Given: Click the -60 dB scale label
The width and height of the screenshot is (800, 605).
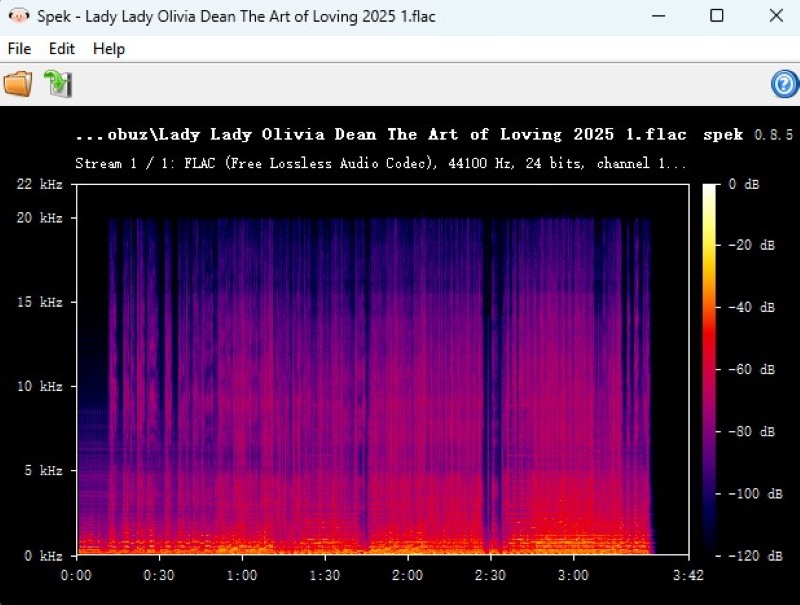Looking at the screenshot, I should [752, 369].
